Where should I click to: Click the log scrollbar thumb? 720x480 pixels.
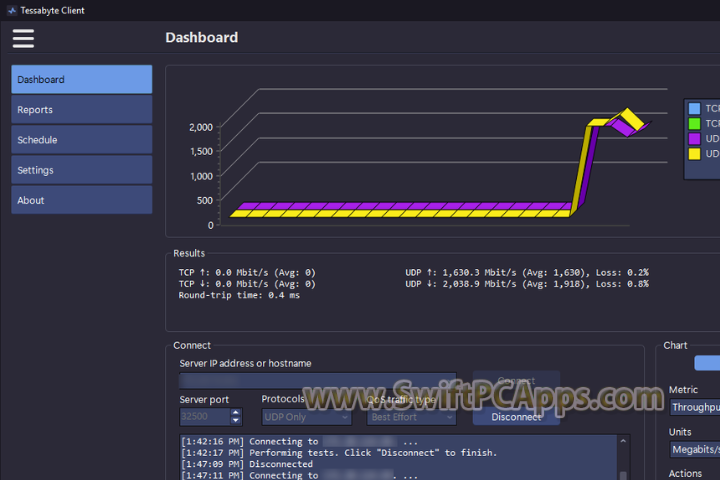tap(623, 476)
